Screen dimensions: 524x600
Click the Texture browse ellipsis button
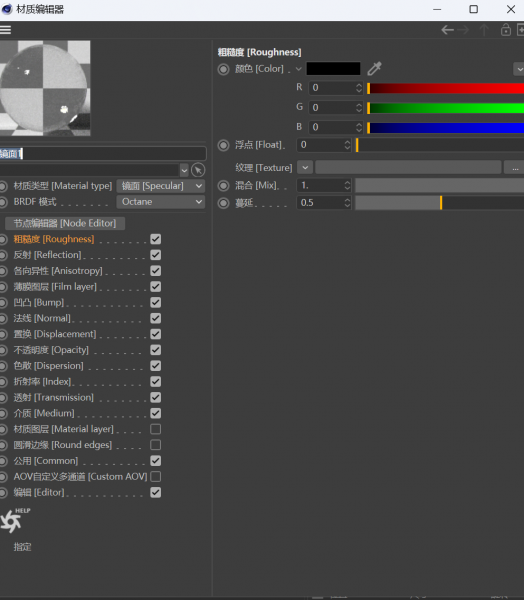pos(515,167)
